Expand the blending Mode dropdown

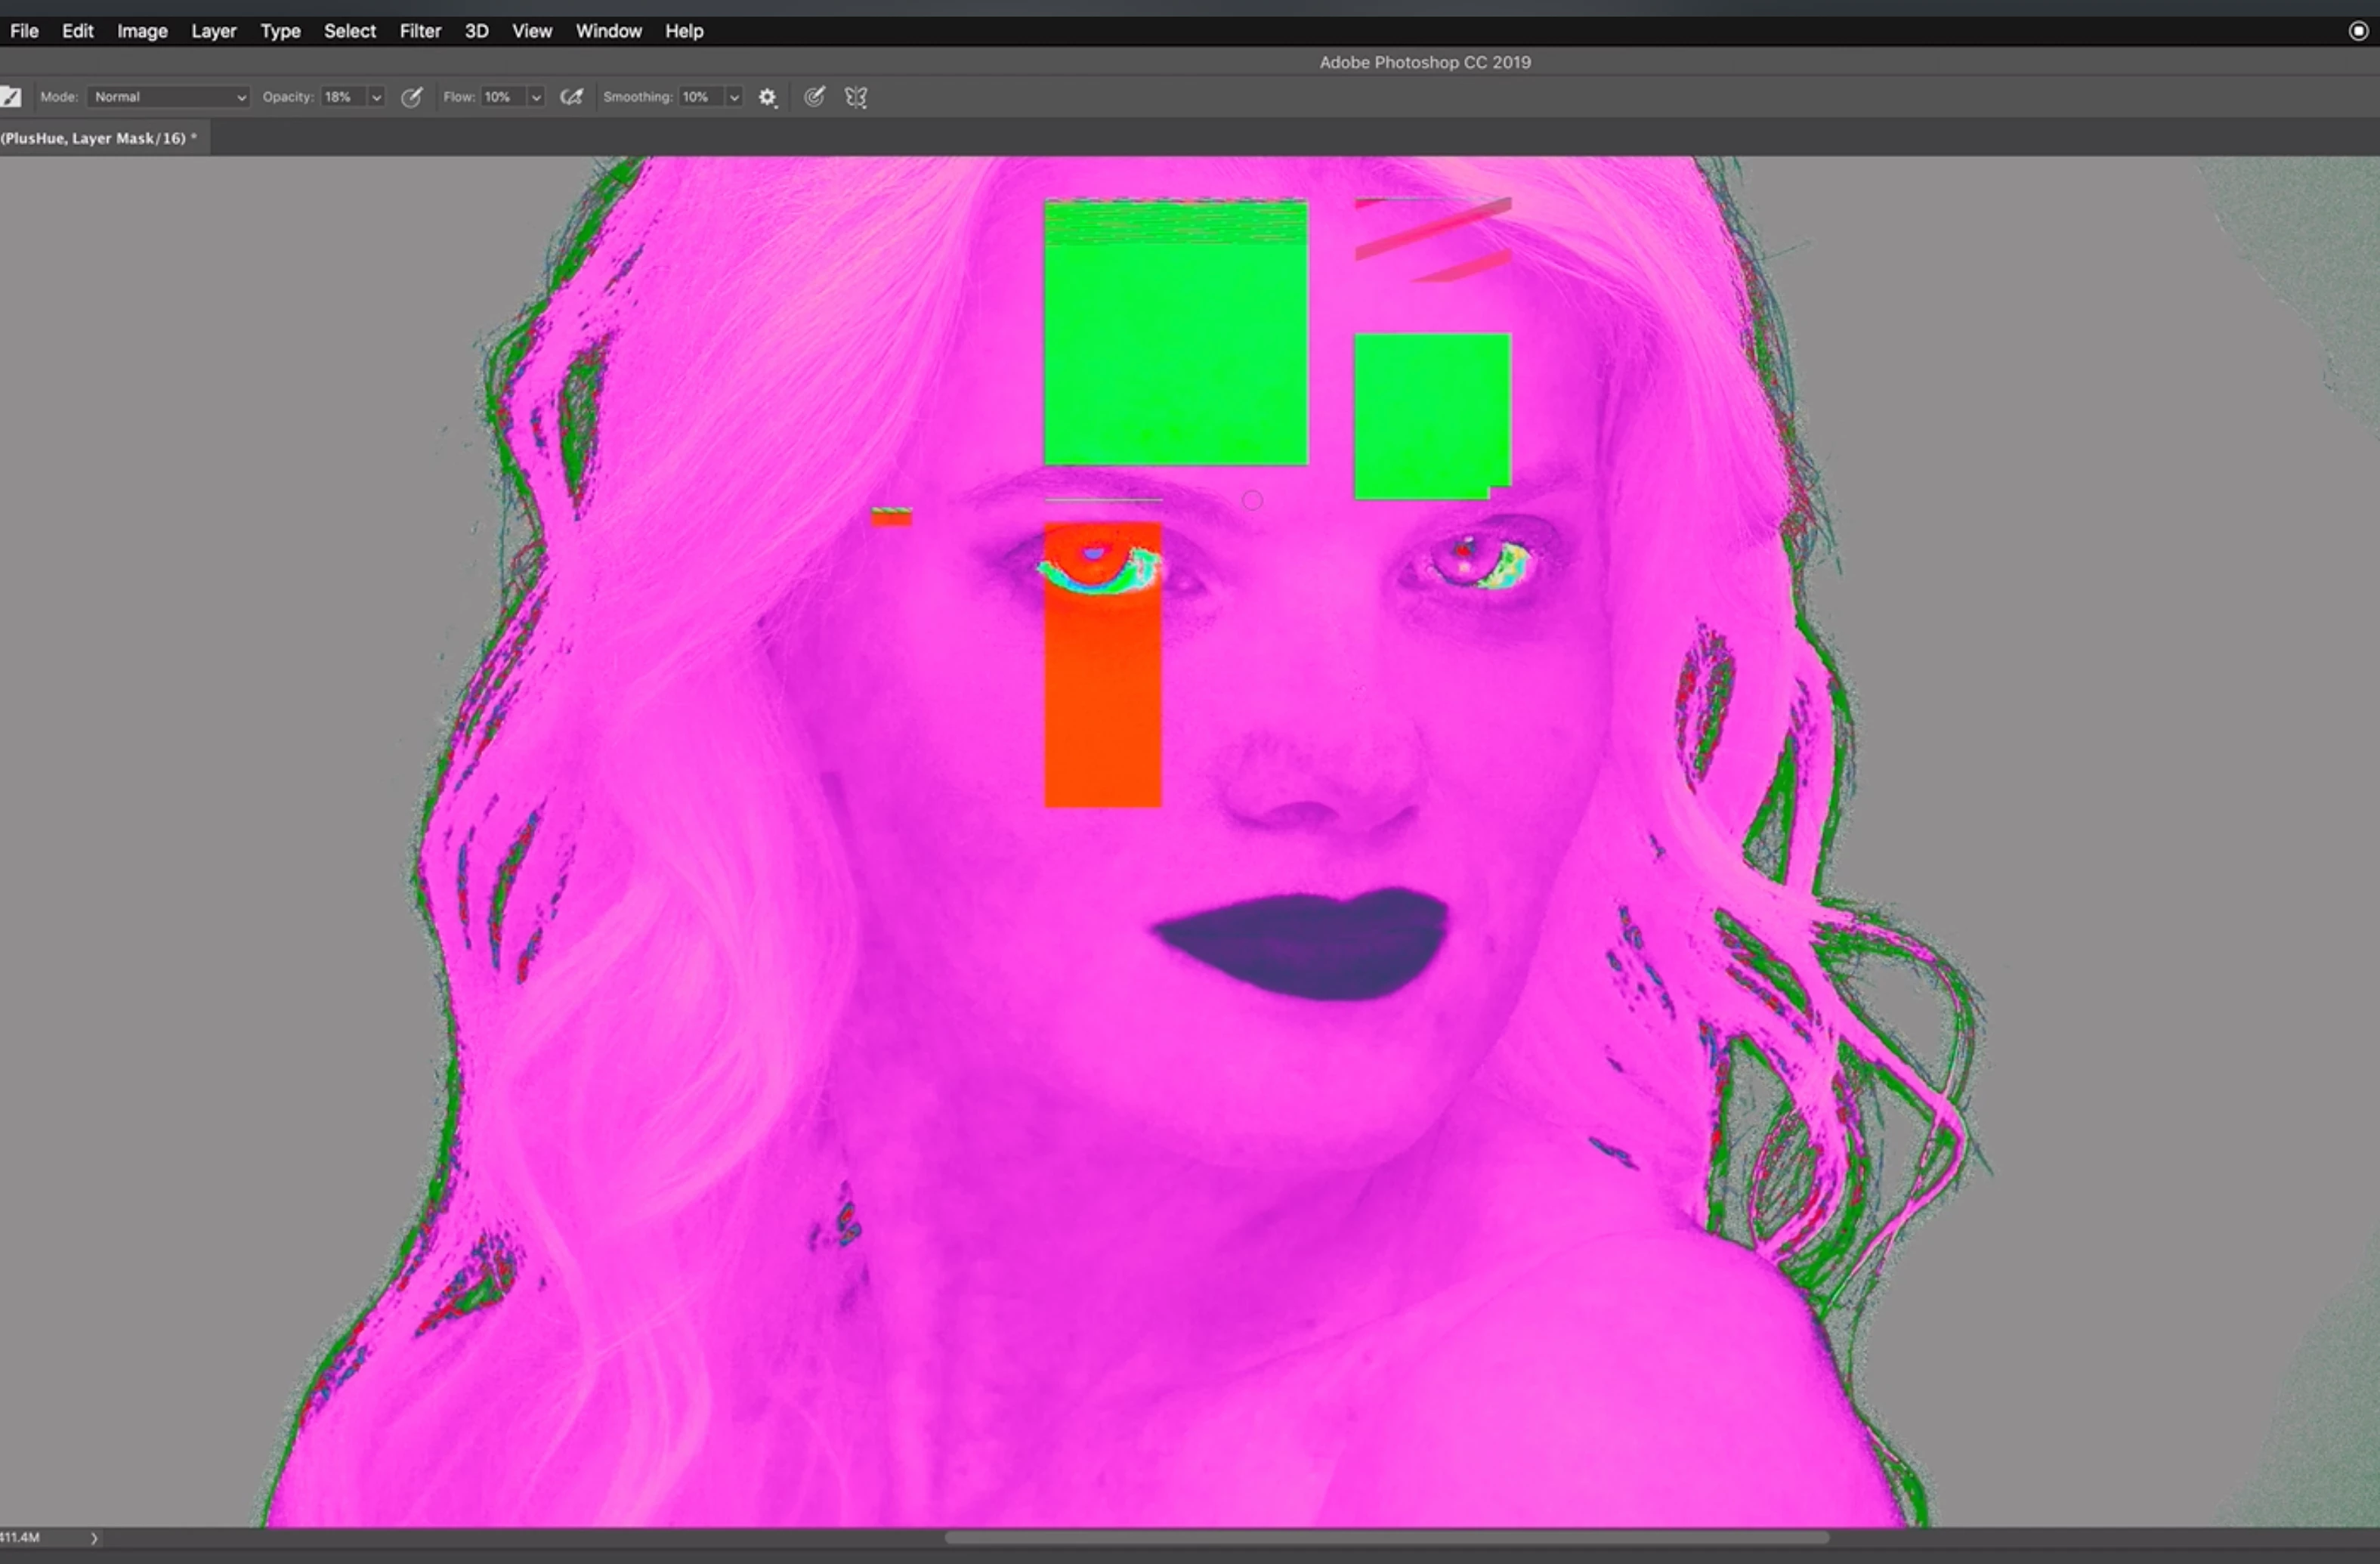click(x=168, y=97)
